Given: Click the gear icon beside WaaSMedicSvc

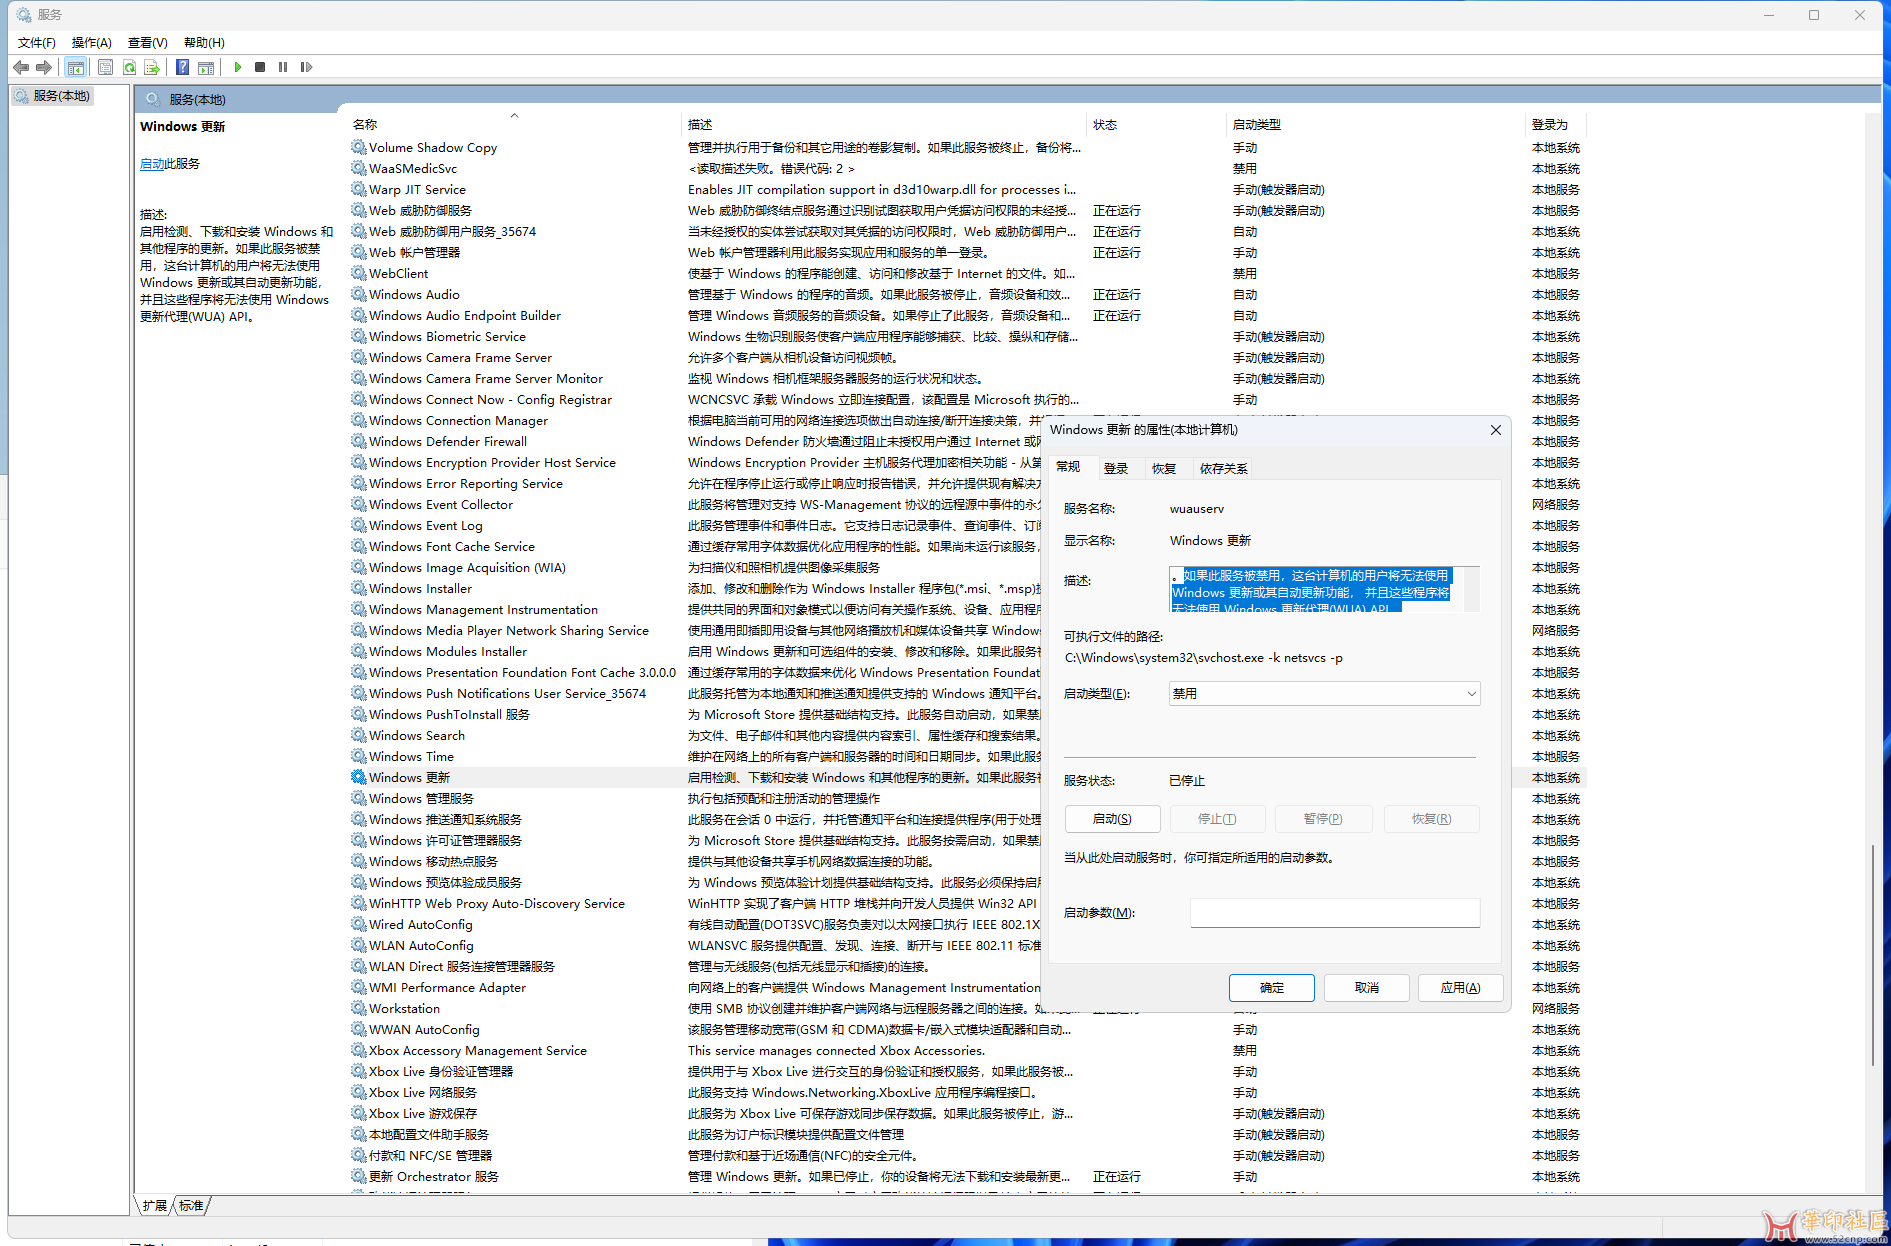Looking at the screenshot, I should (358, 168).
